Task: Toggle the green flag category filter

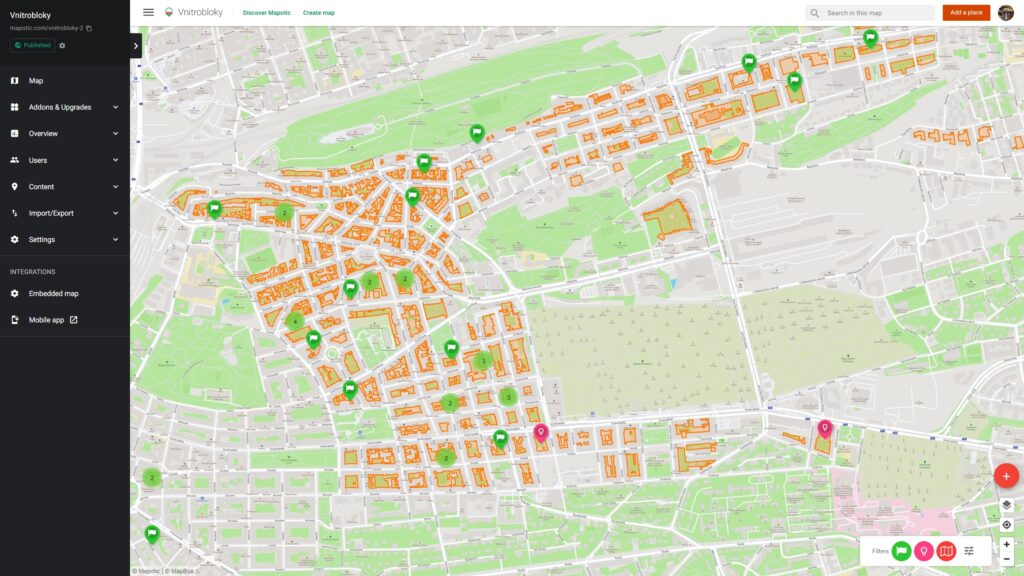Action: point(901,551)
